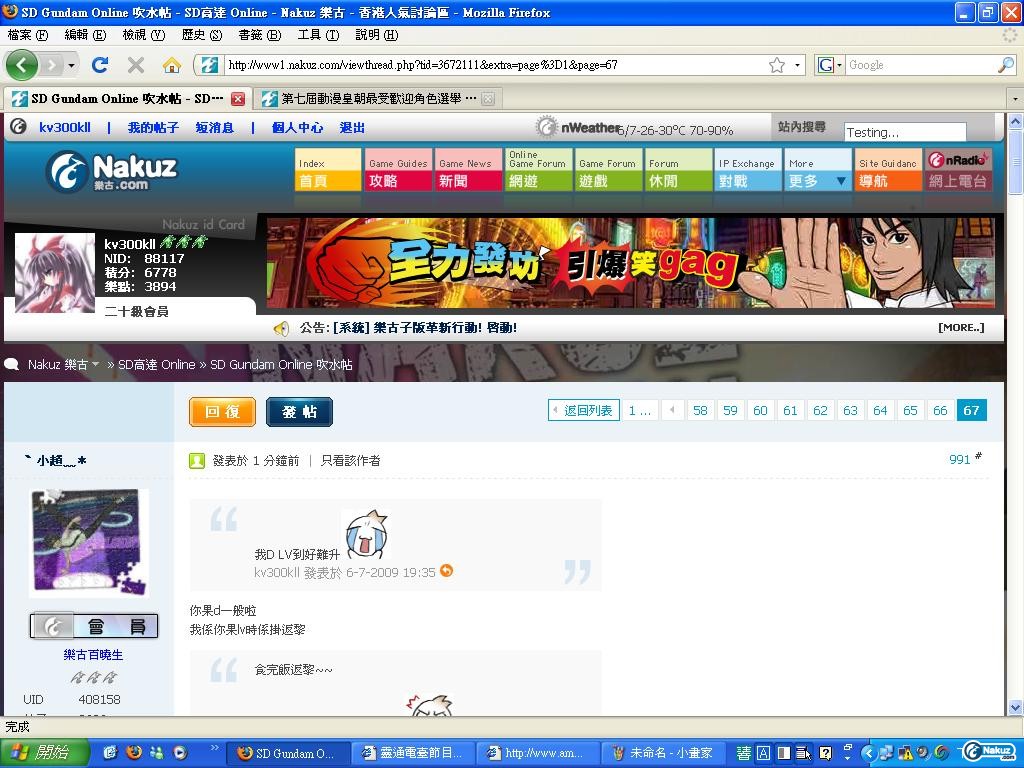Click the 回復 reply button
This screenshot has height=768, width=1024.
(x=222, y=411)
